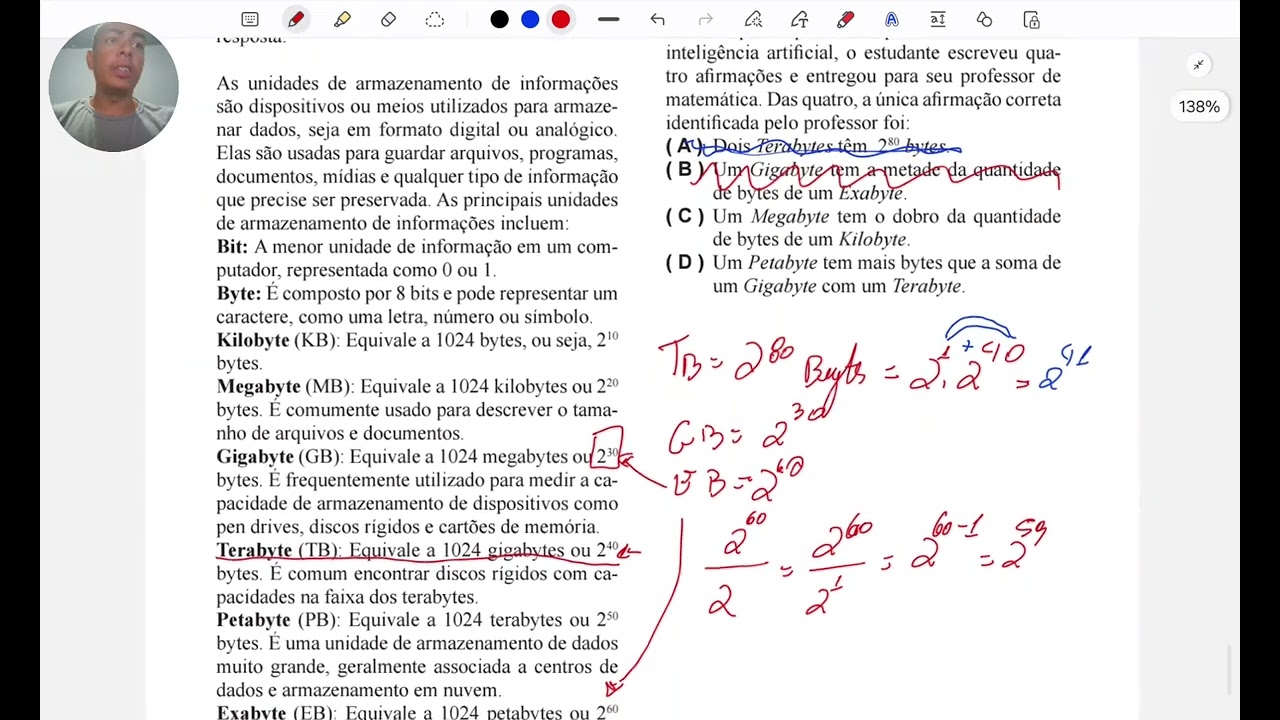
Task: Open the on-screen keyboard tool
Action: pyautogui.click(x=250, y=19)
